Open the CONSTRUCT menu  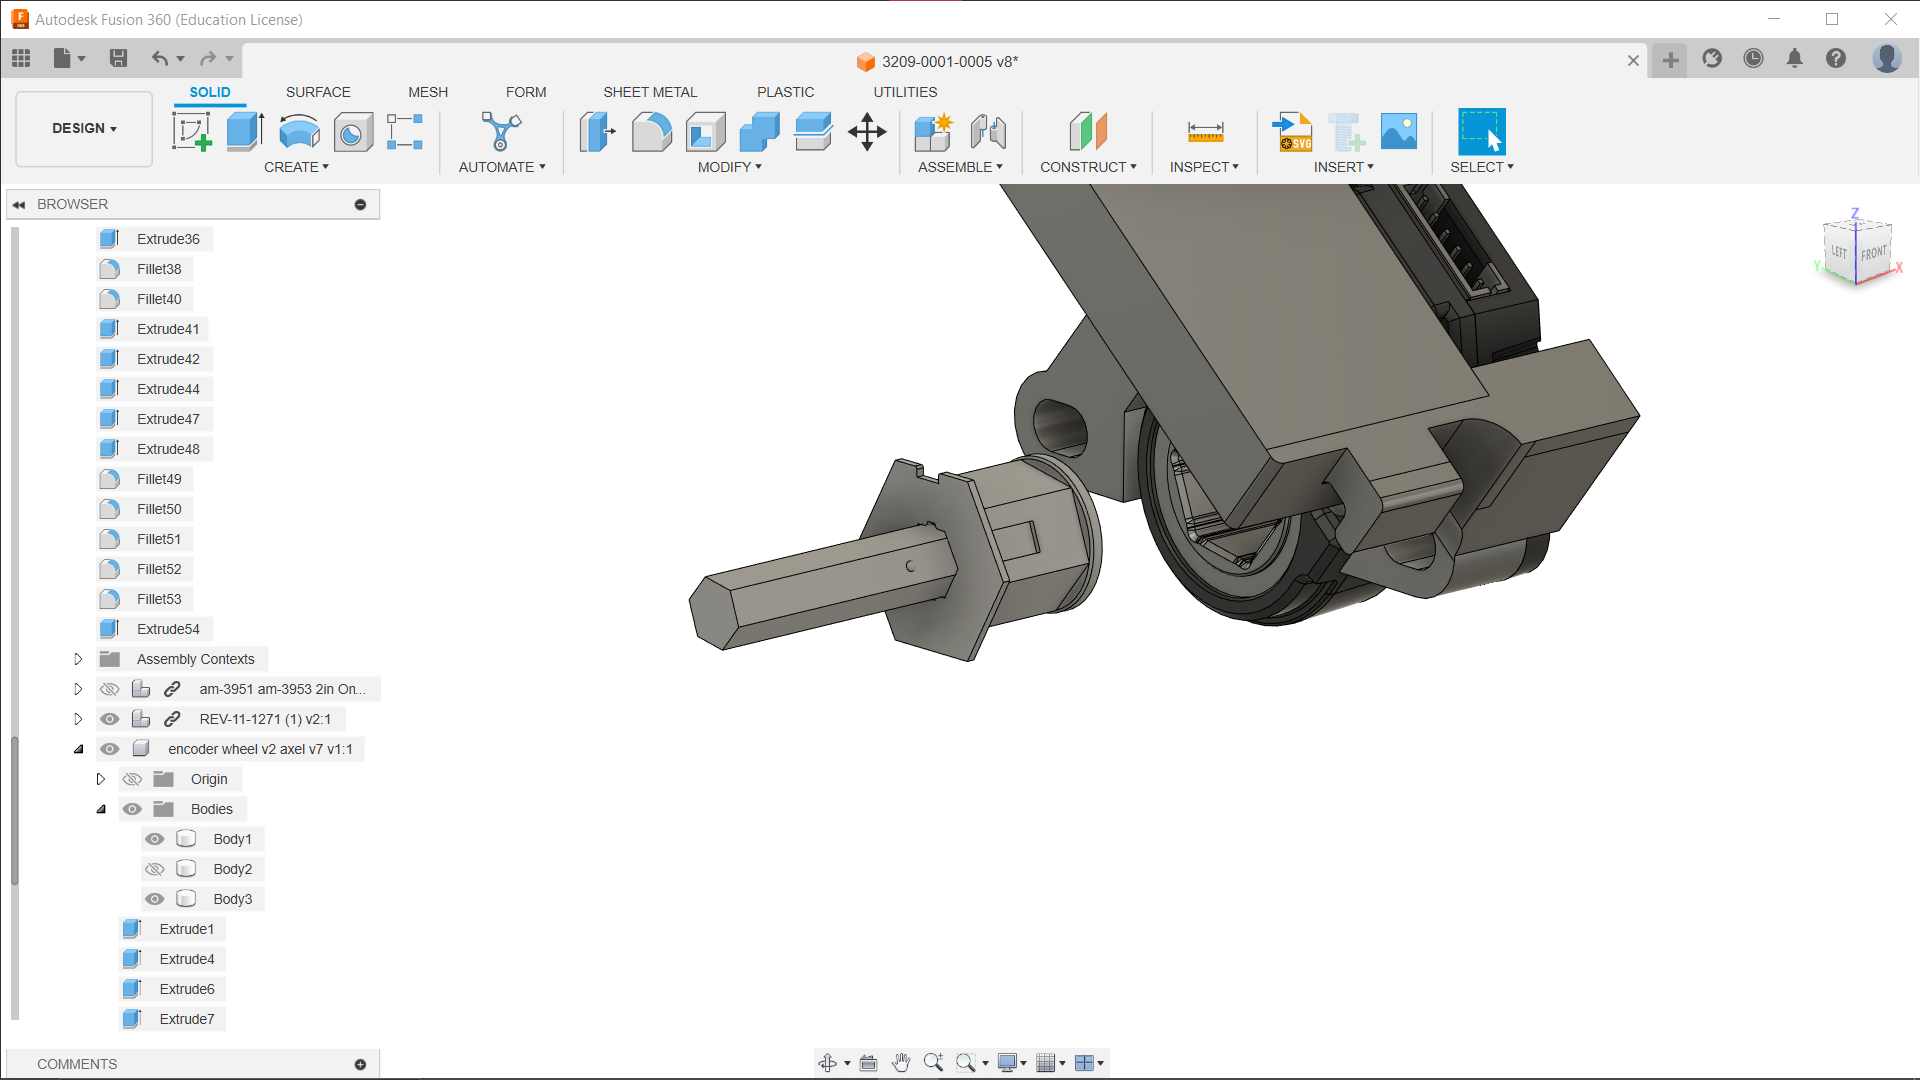click(1088, 167)
